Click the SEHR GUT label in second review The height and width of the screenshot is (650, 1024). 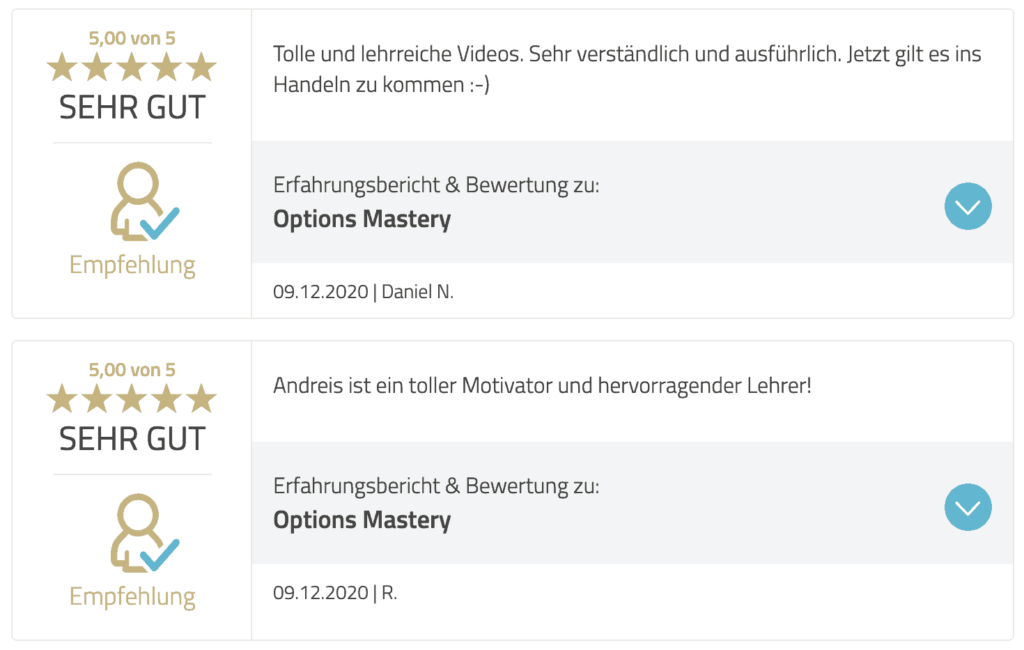(x=132, y=439)
